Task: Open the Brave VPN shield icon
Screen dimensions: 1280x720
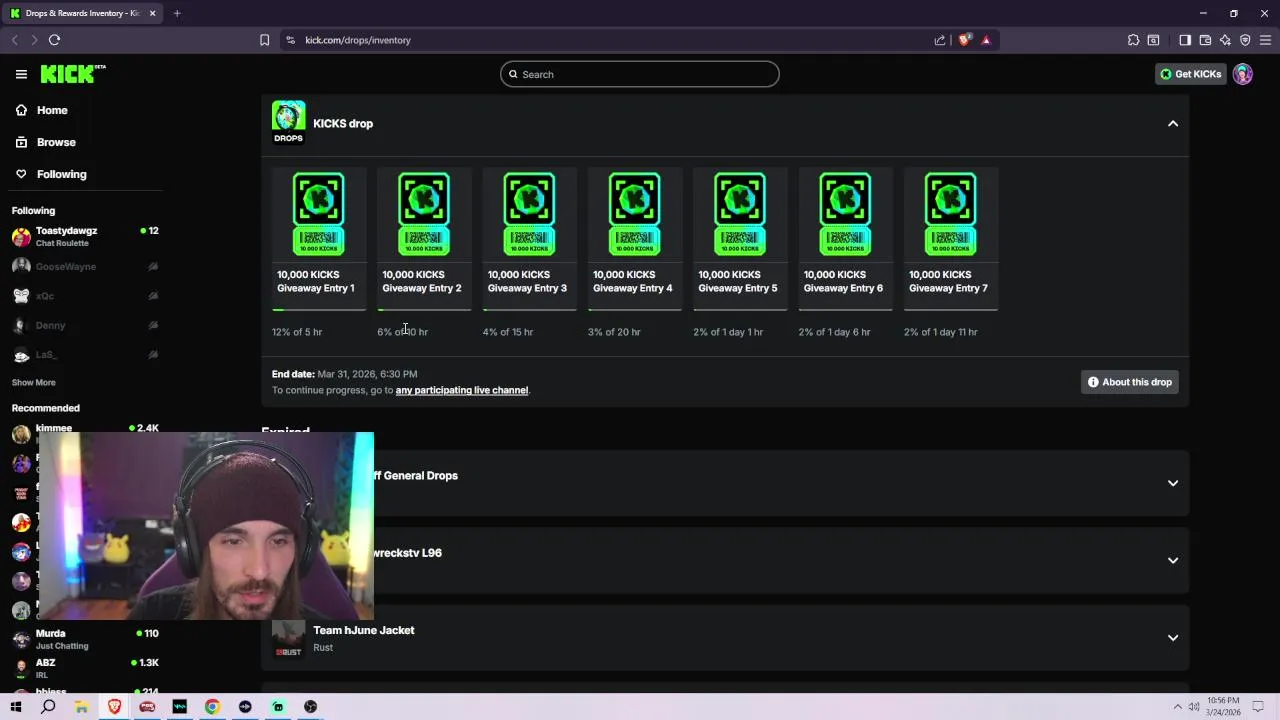Action: [1245, 40]
